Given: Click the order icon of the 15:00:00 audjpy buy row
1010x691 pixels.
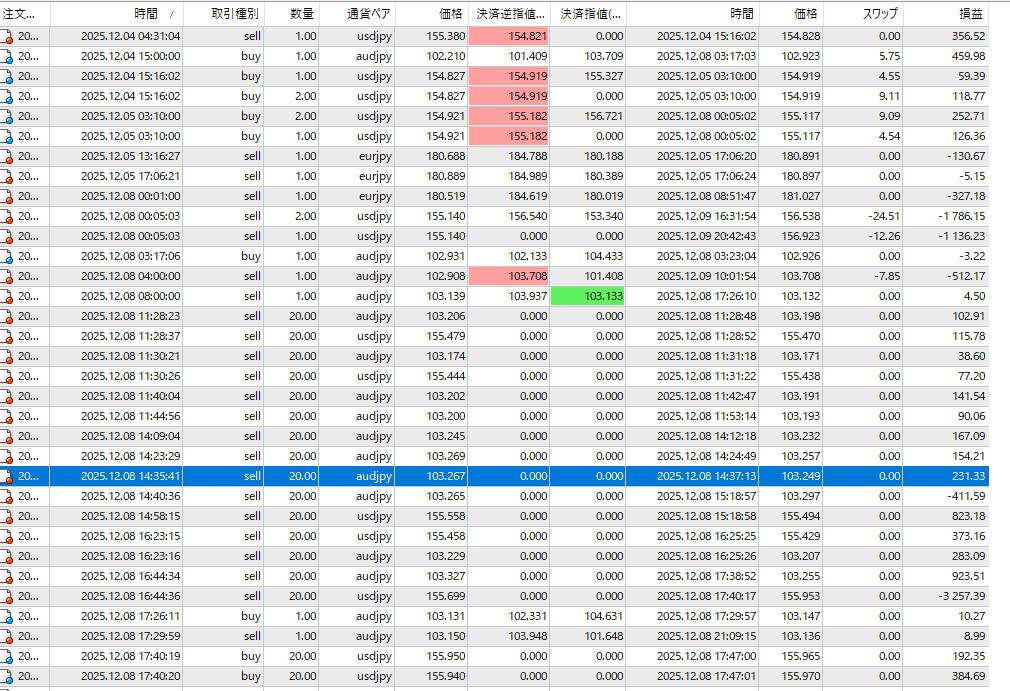Looking at the screenshot, I should click(x=7, y=57).
